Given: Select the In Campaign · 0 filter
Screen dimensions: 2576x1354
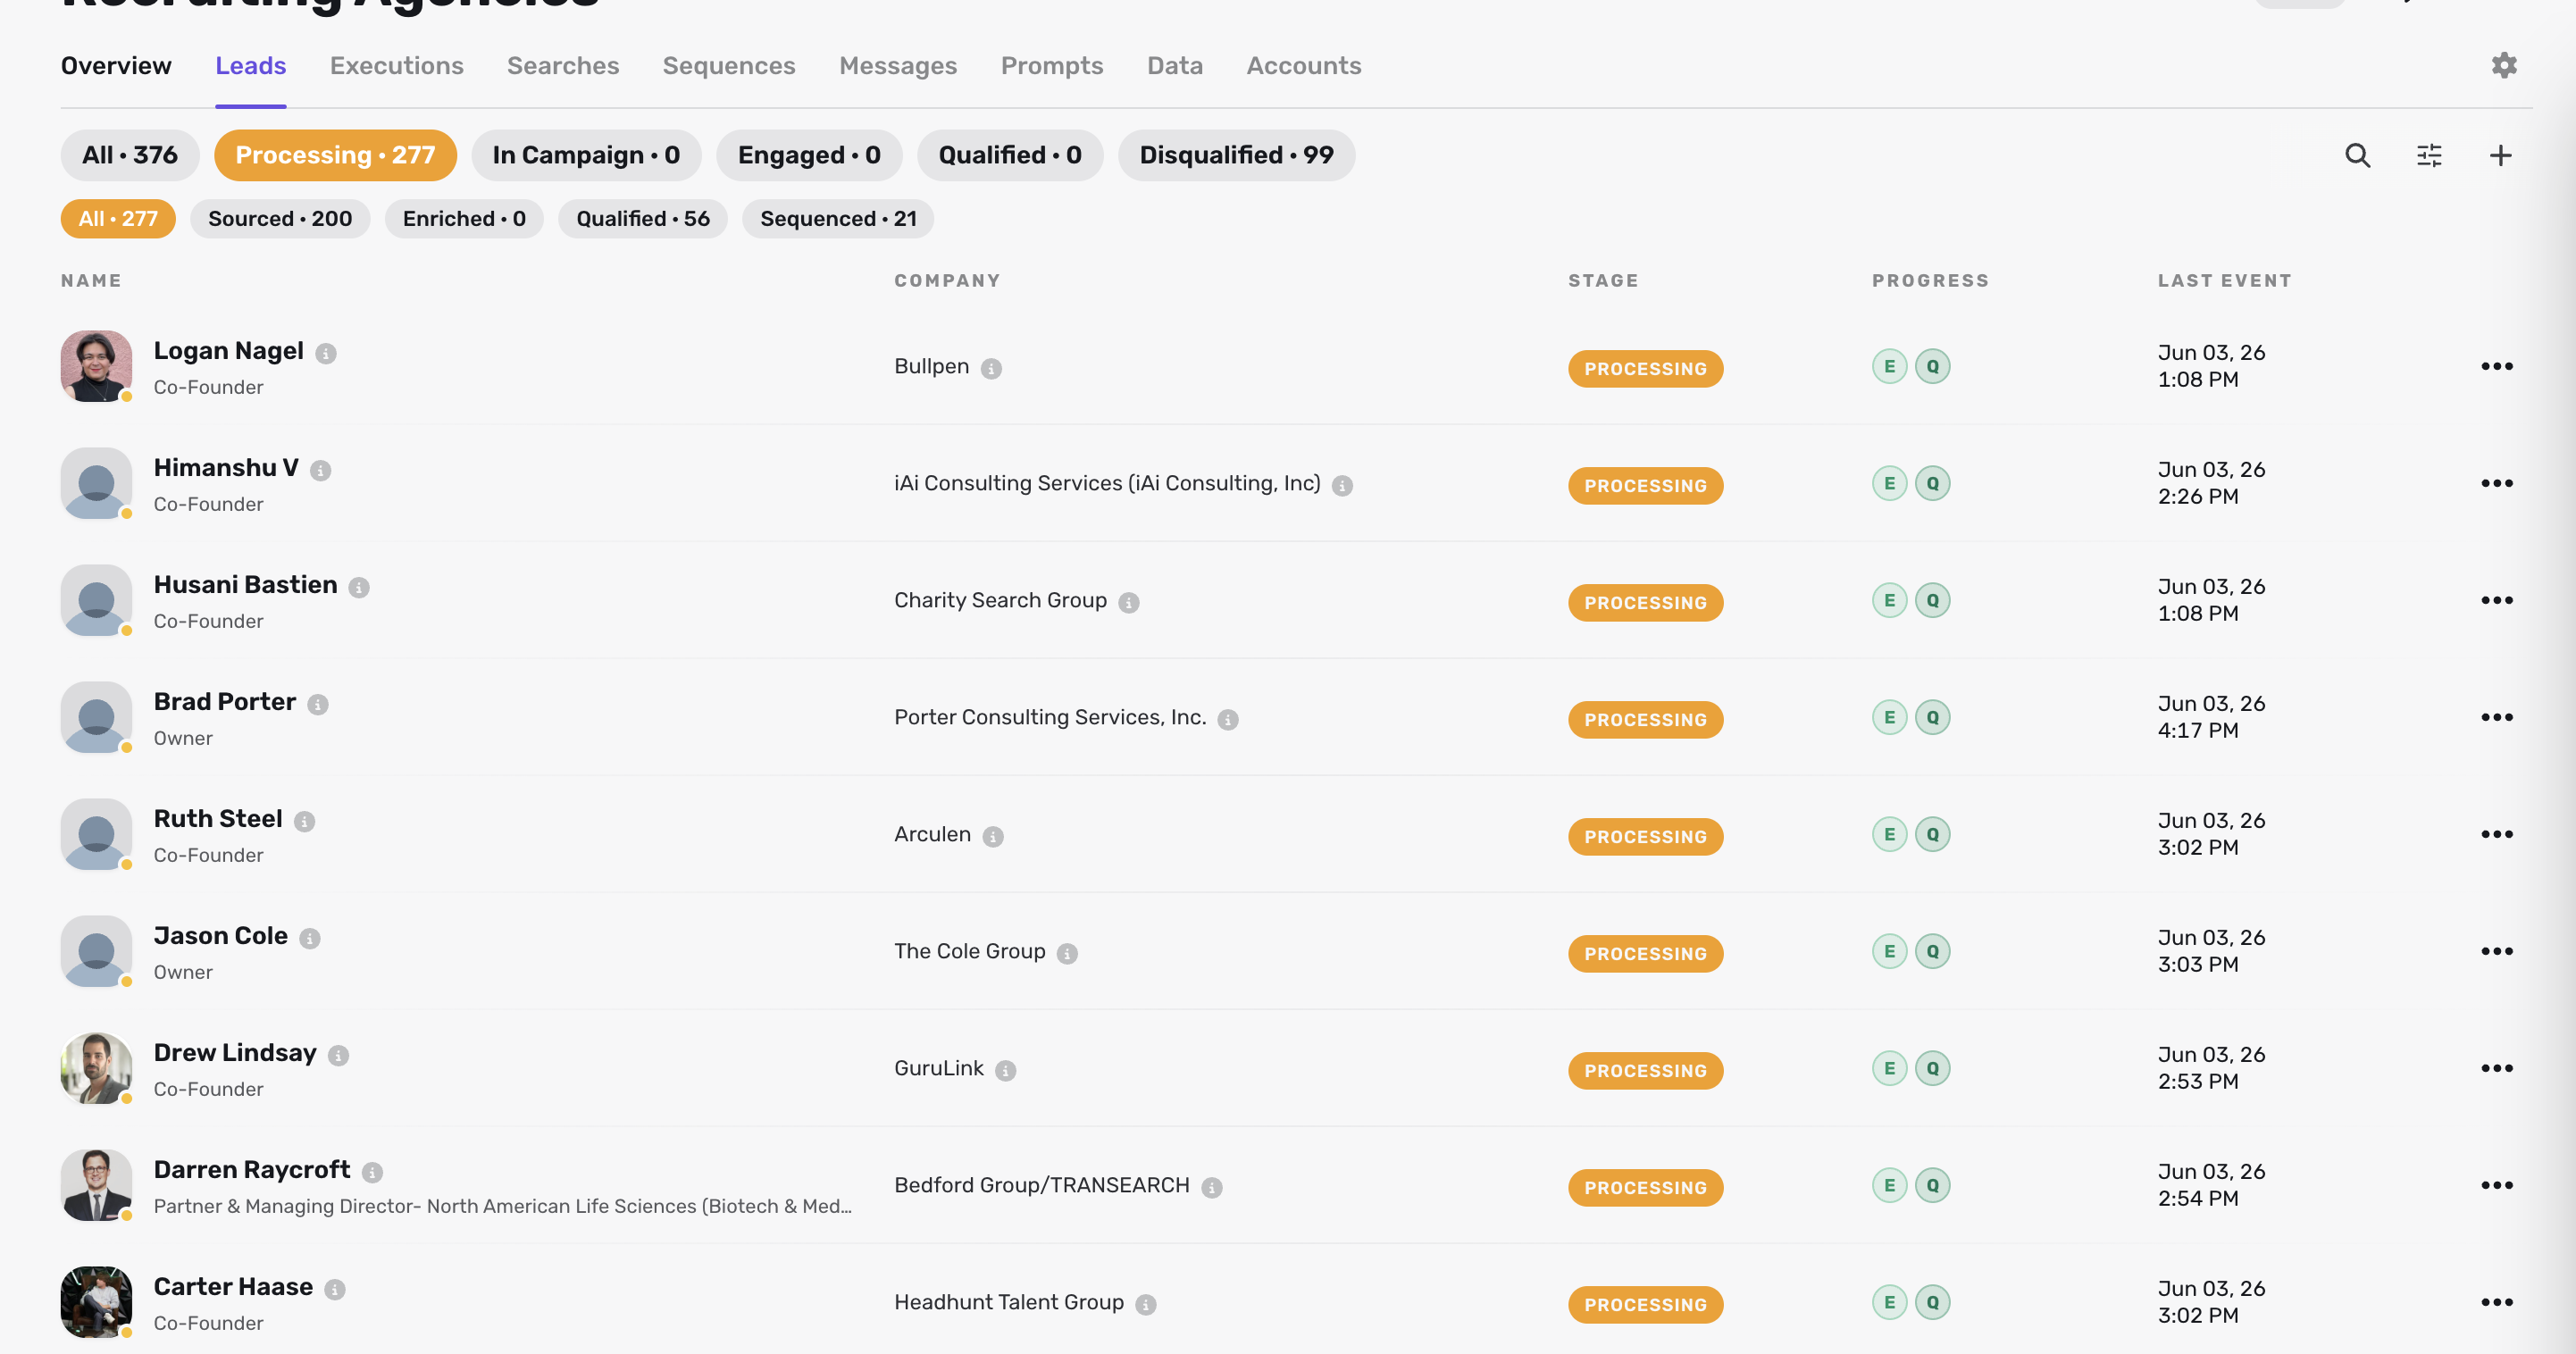Looking at the screenshot, I should (x=586, y=155).
